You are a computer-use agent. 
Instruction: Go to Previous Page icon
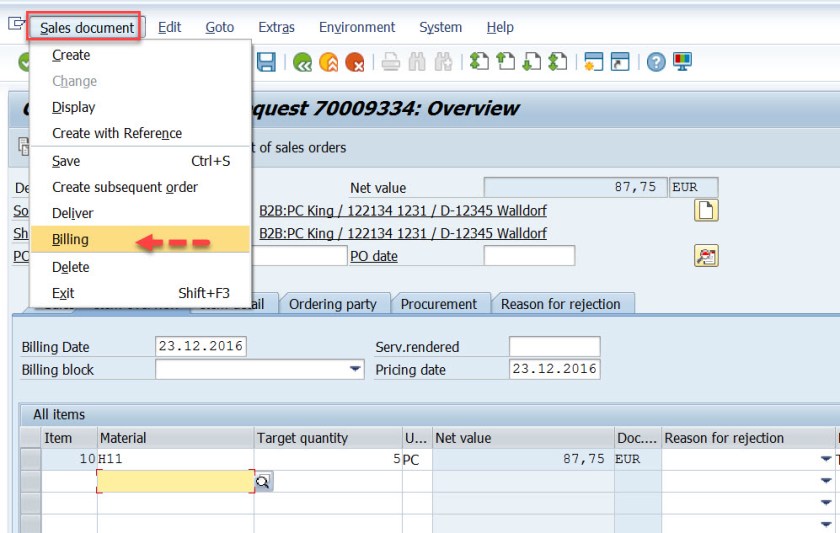click(505, 62)
